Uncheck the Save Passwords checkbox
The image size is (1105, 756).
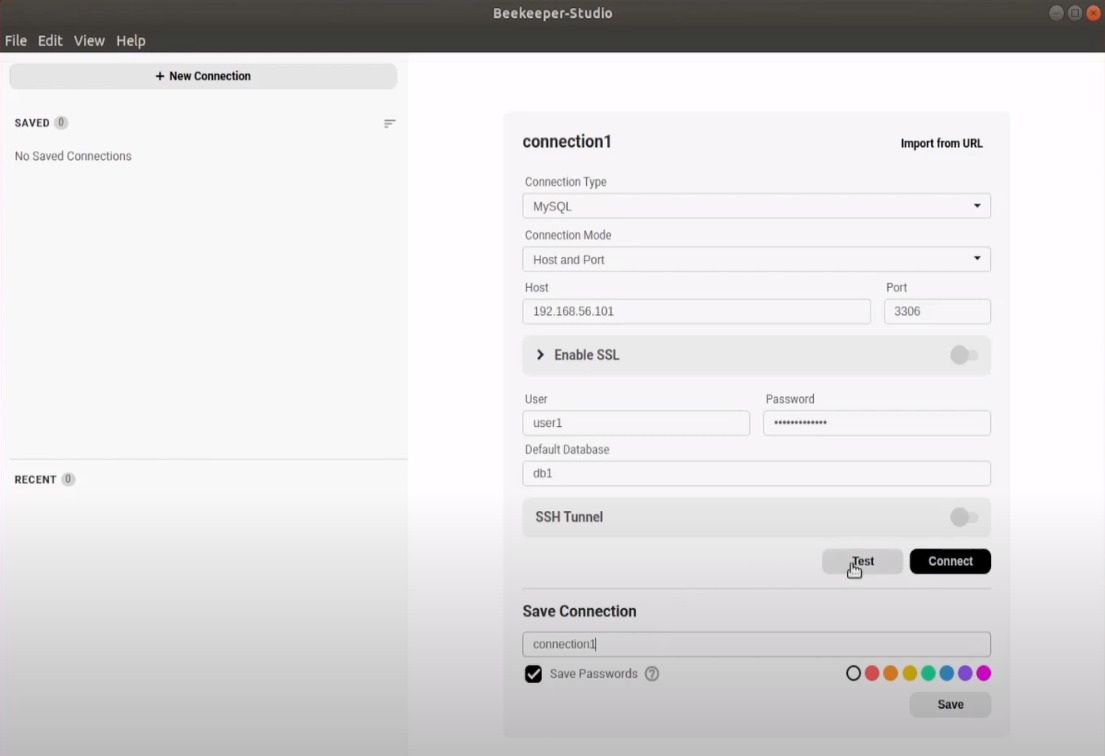[x=533, y=674]
